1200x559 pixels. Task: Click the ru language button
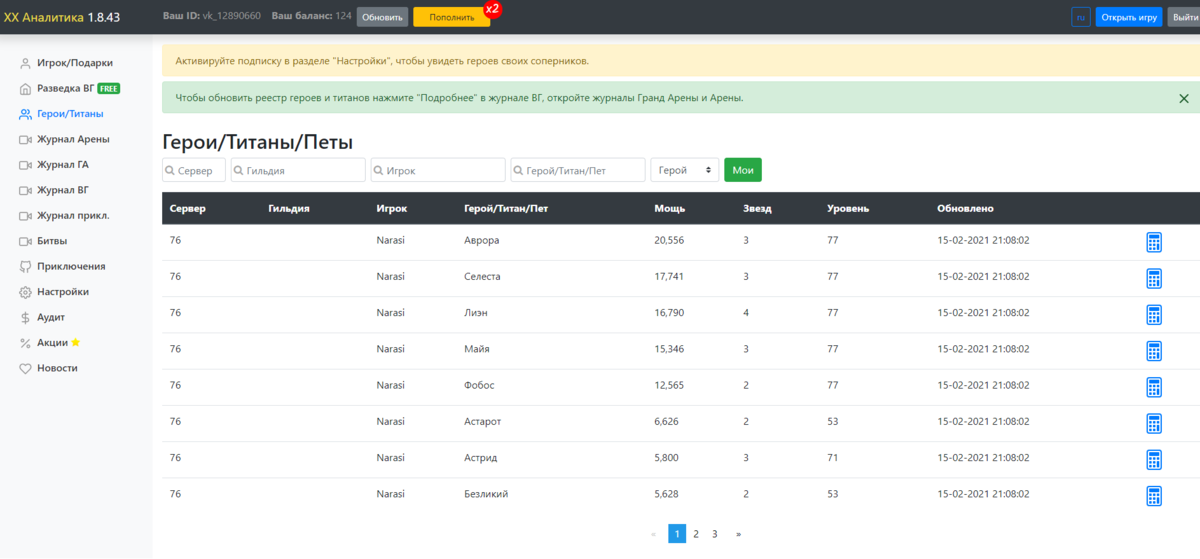(1080, 17)
